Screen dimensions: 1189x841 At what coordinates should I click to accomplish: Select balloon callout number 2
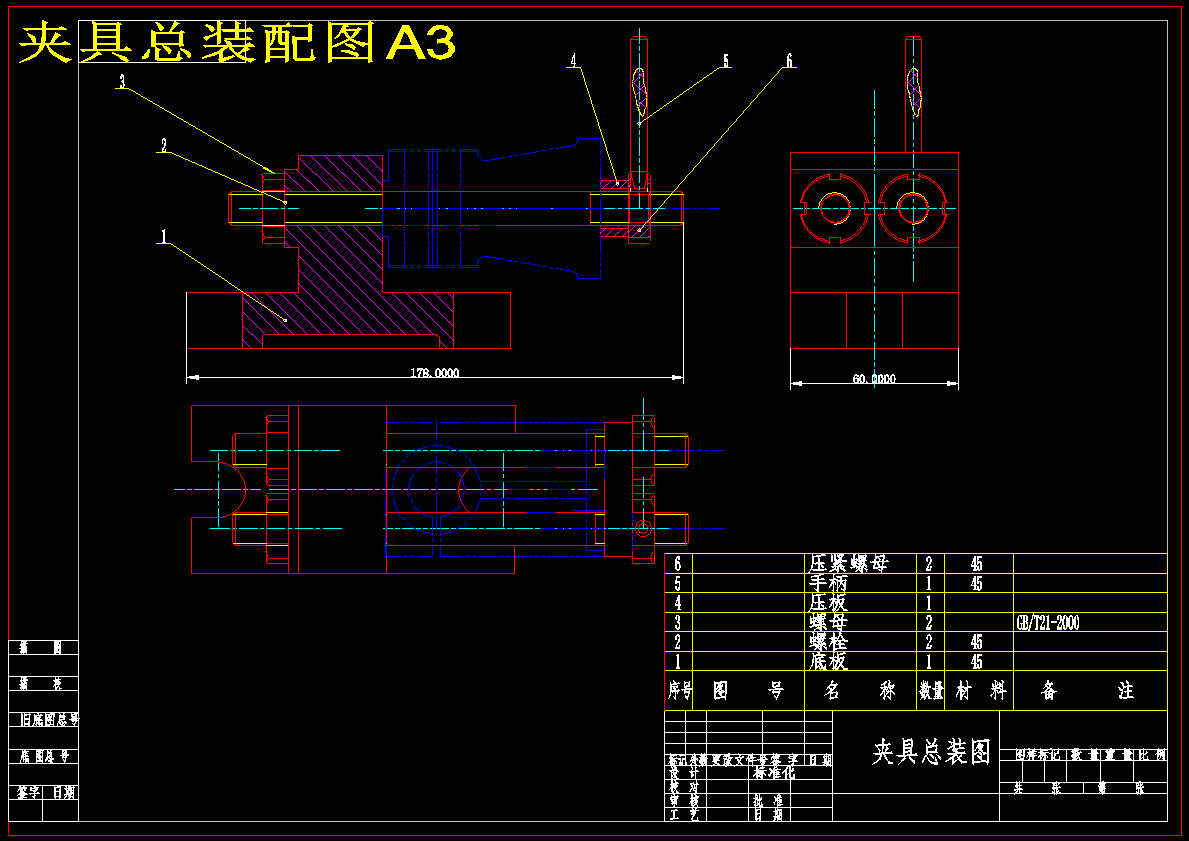tap(164, 145)
